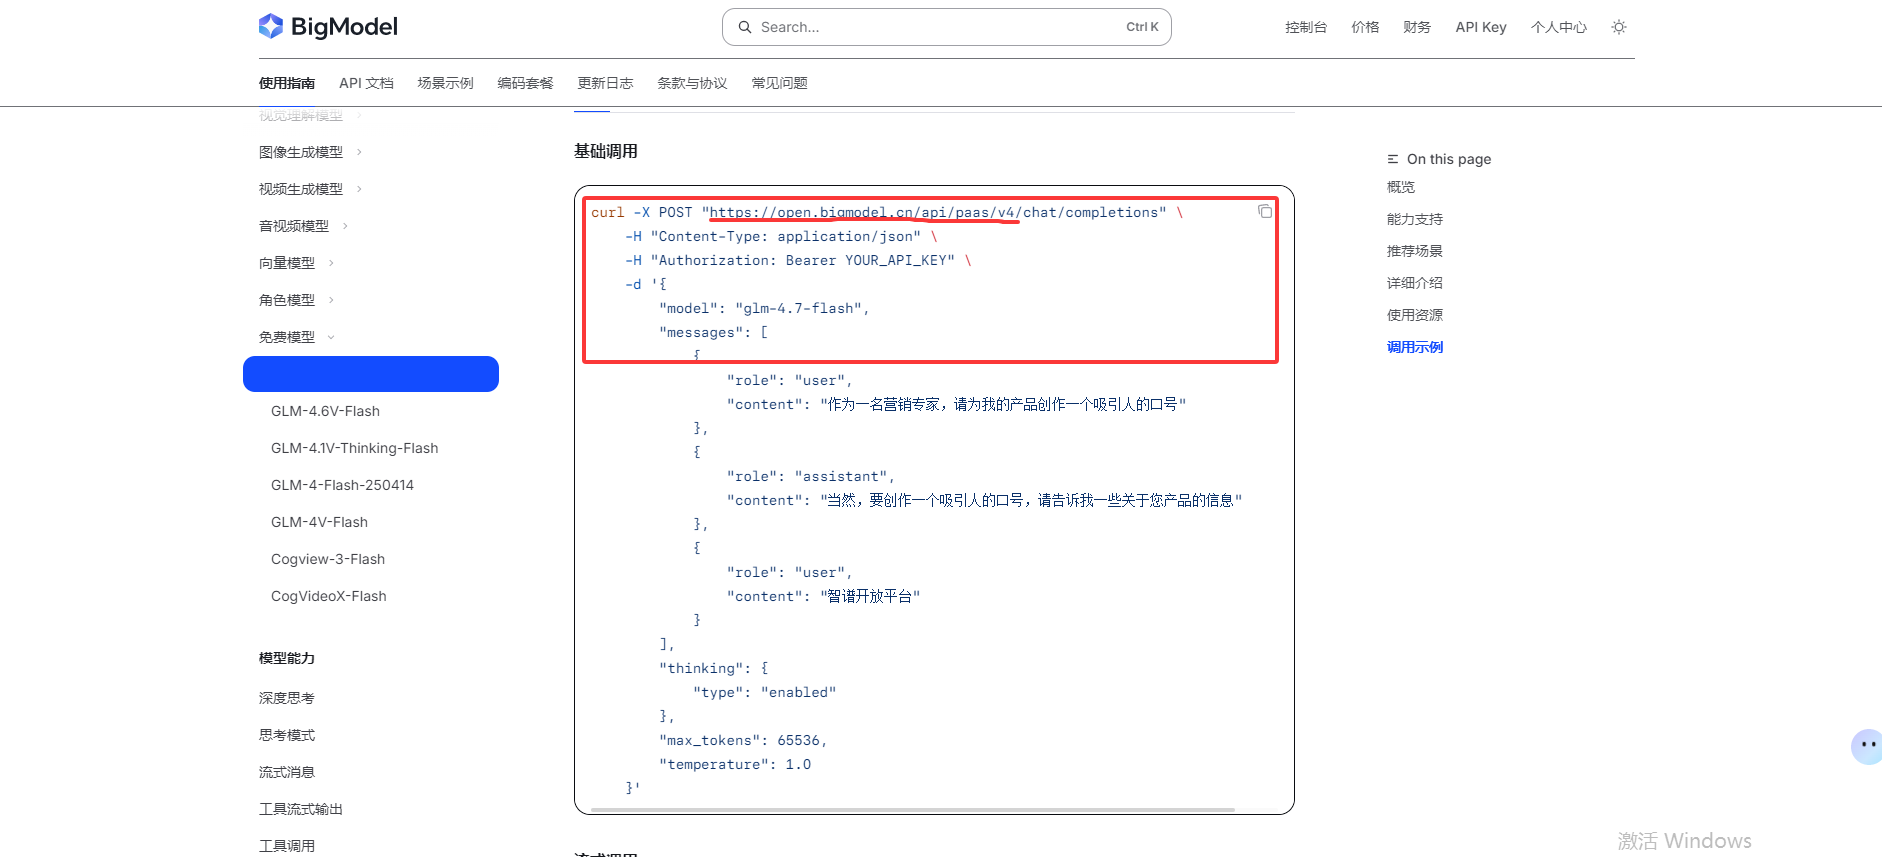Switch to 编码套餐 tab
Screen dimensions: 1882x857
click(525, 83)
